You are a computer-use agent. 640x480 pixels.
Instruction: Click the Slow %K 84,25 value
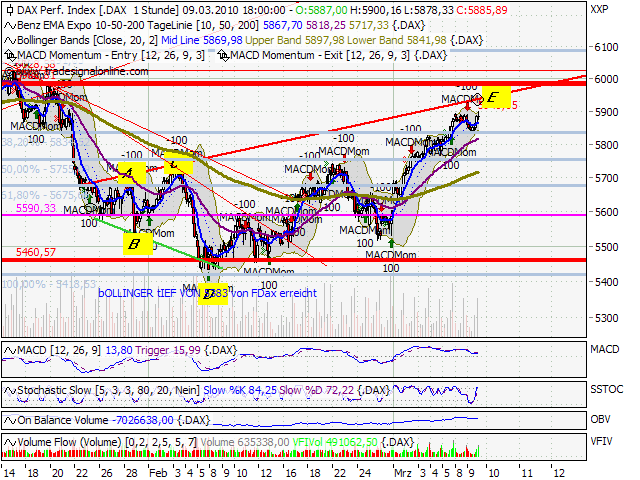(x=240, y=391)
